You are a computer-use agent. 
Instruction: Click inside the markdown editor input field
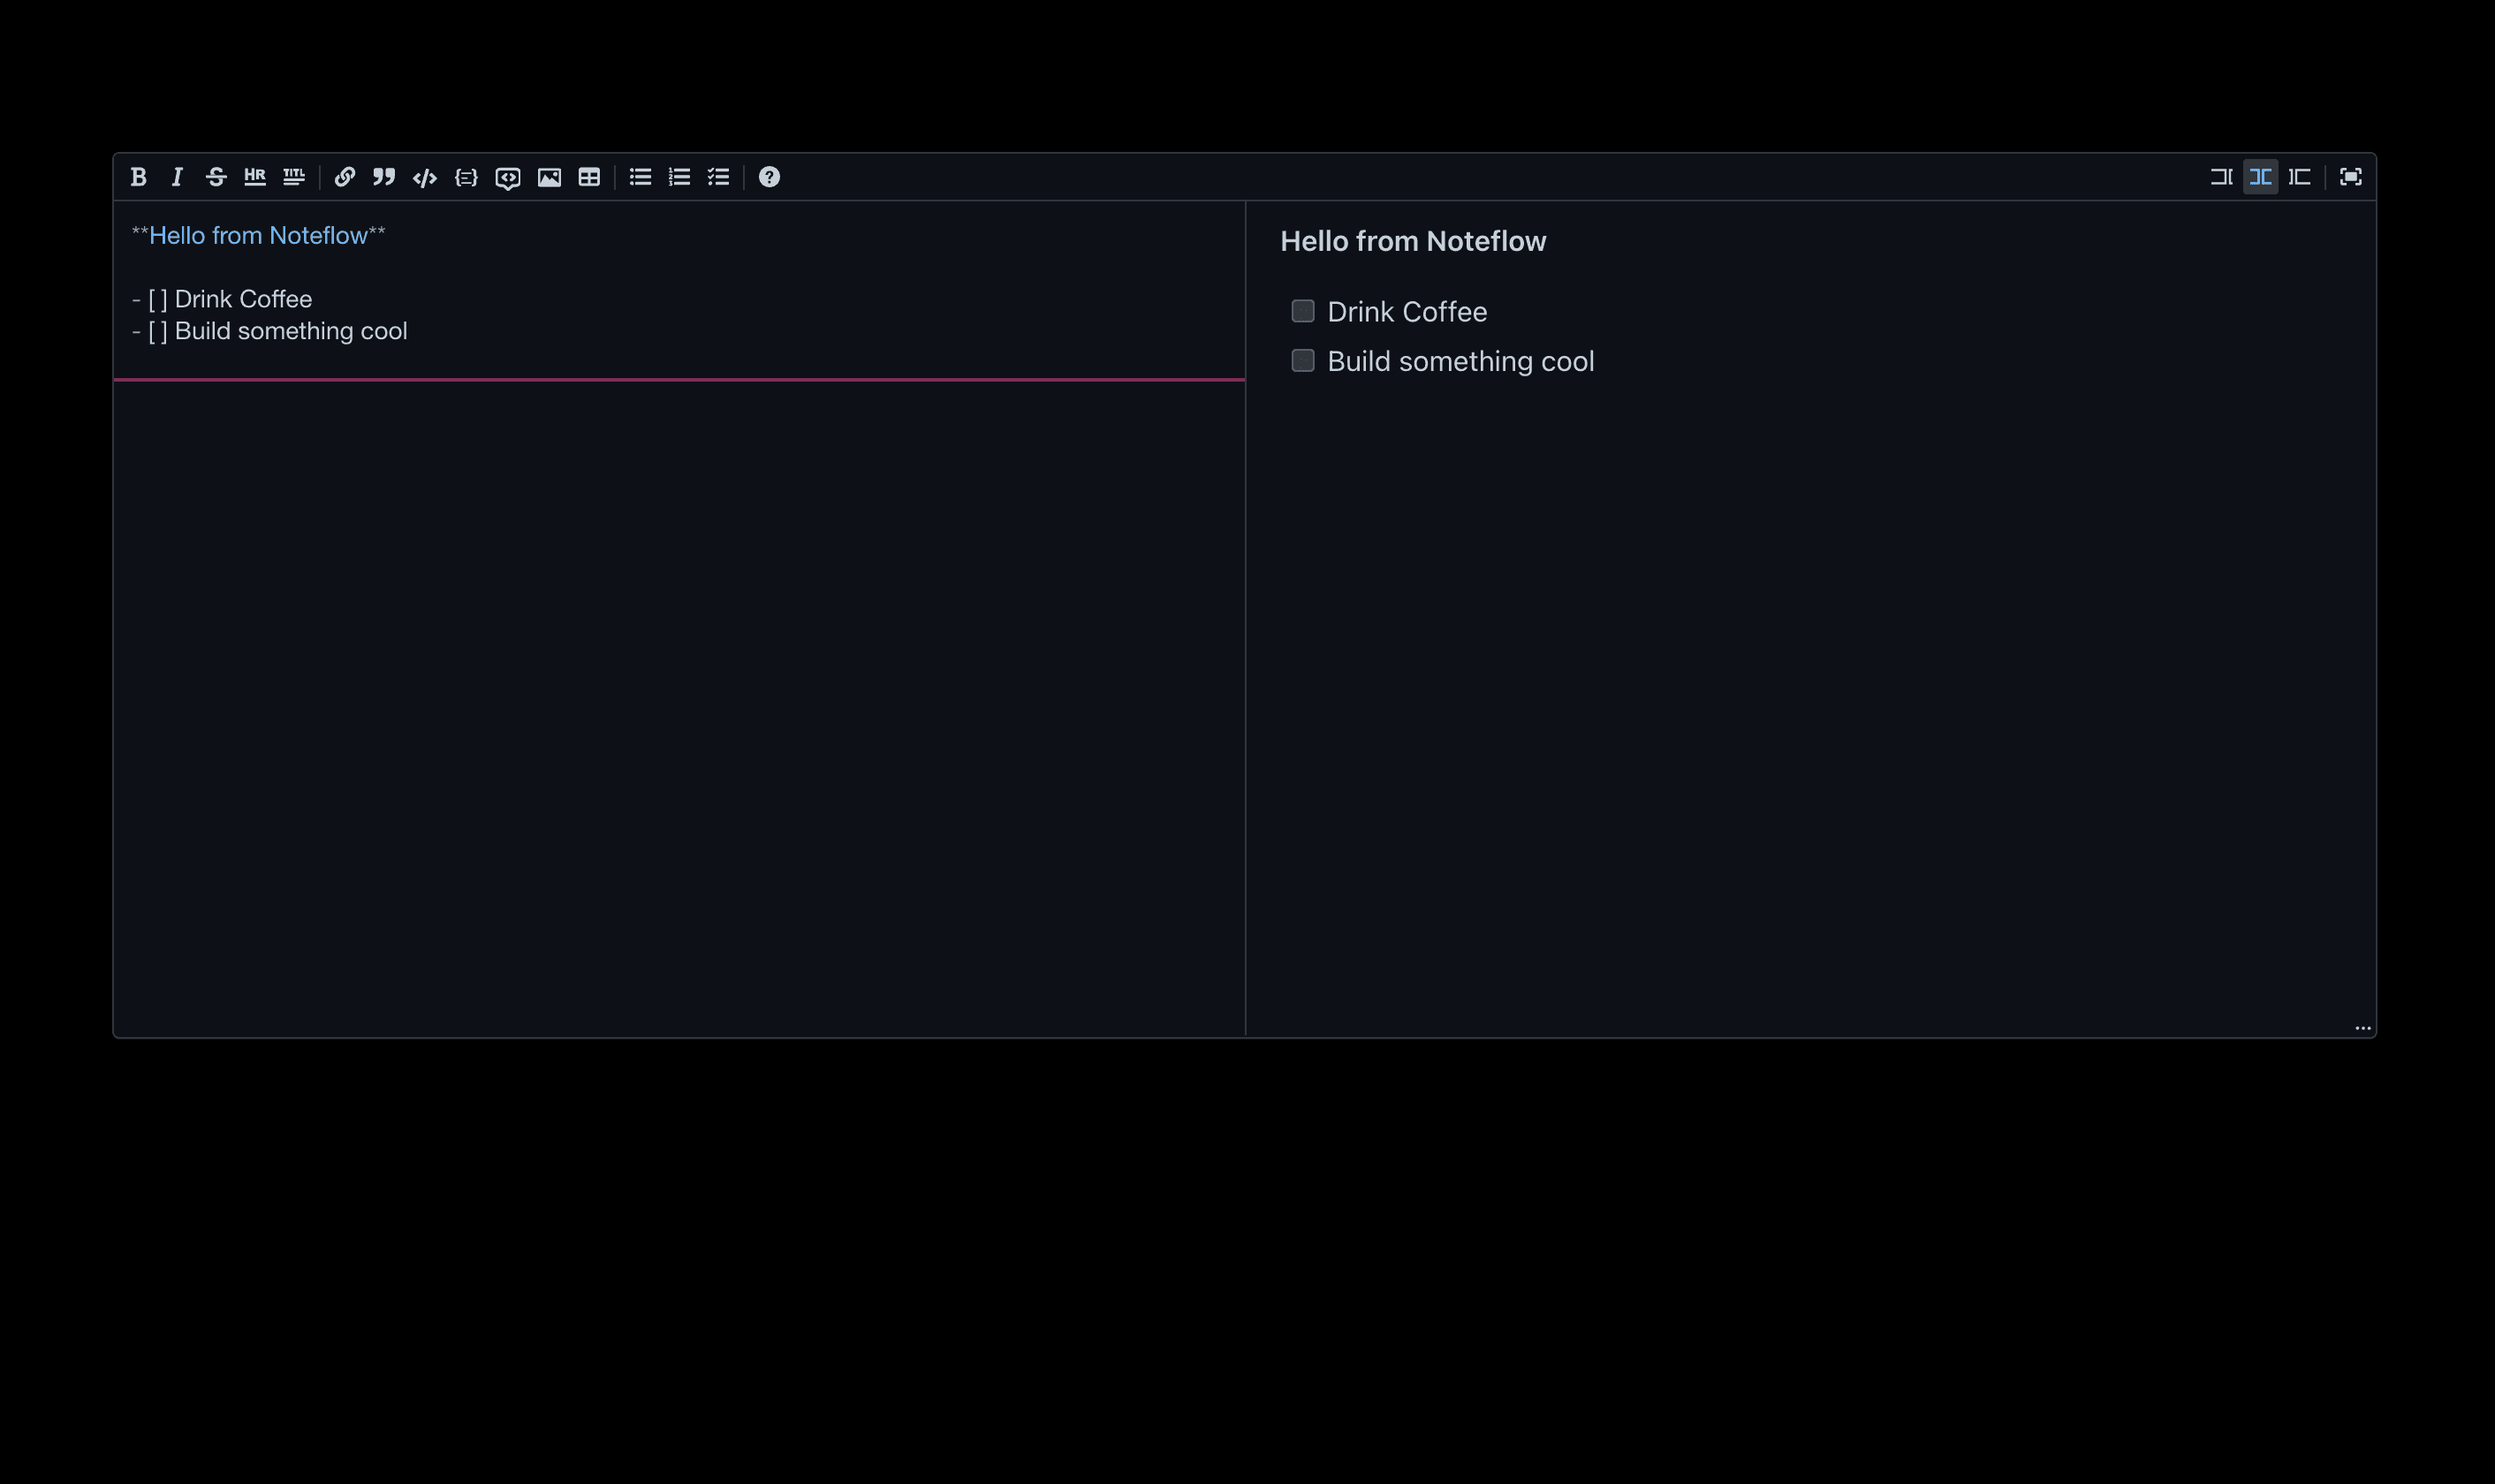(680, 618)
